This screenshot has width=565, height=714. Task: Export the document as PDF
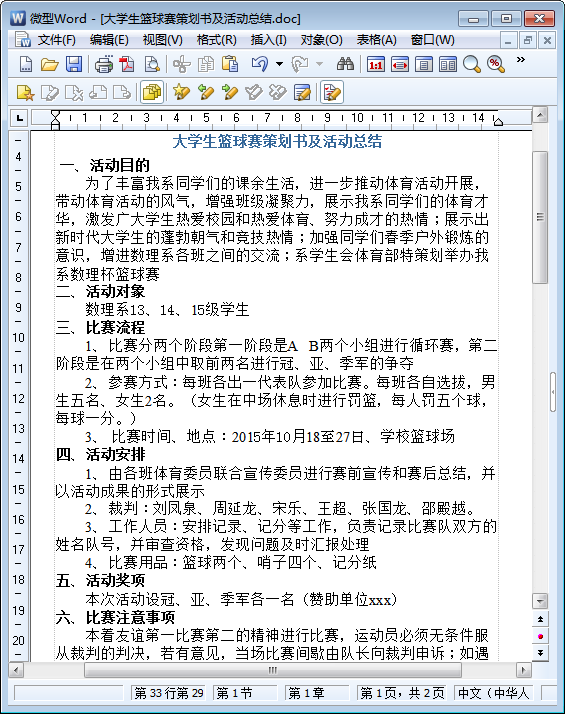(127, 64)
